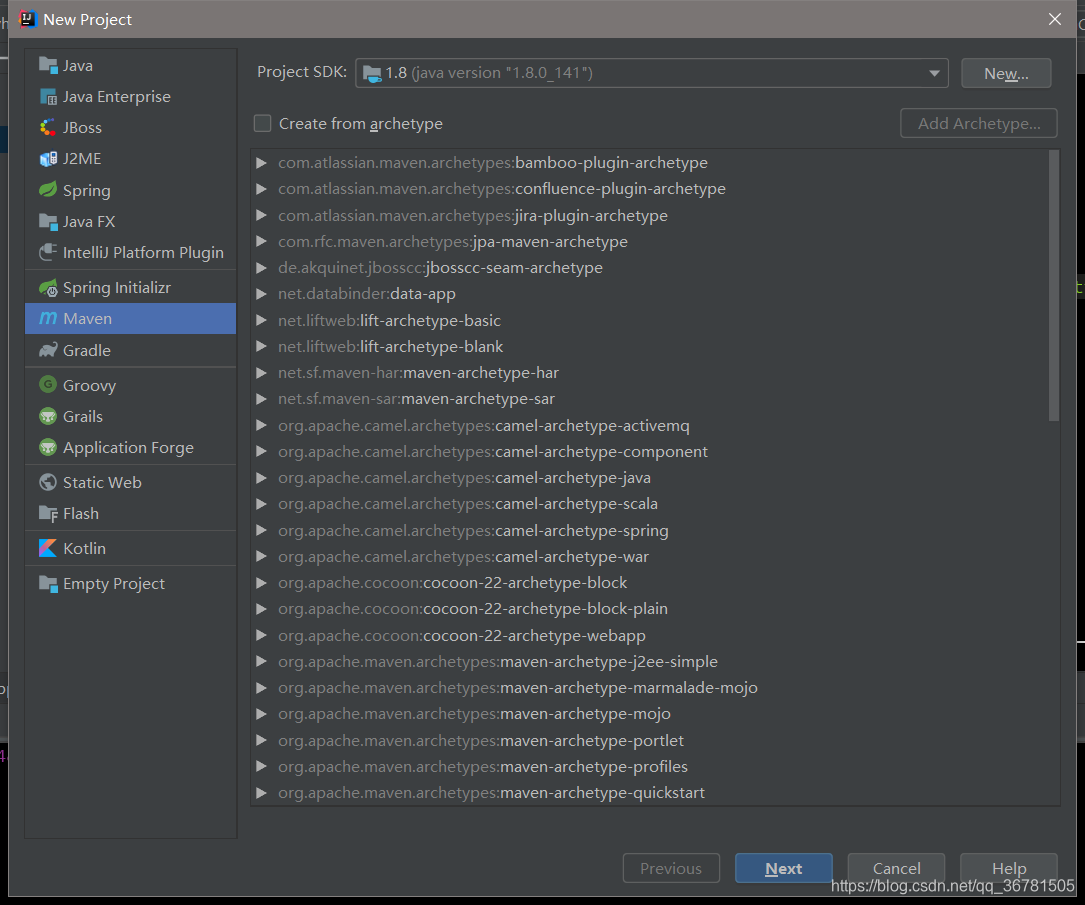The image size is (1085, 905).
Task: Select maven-archetype-j2ee-simple row
Action: [655, 662]
